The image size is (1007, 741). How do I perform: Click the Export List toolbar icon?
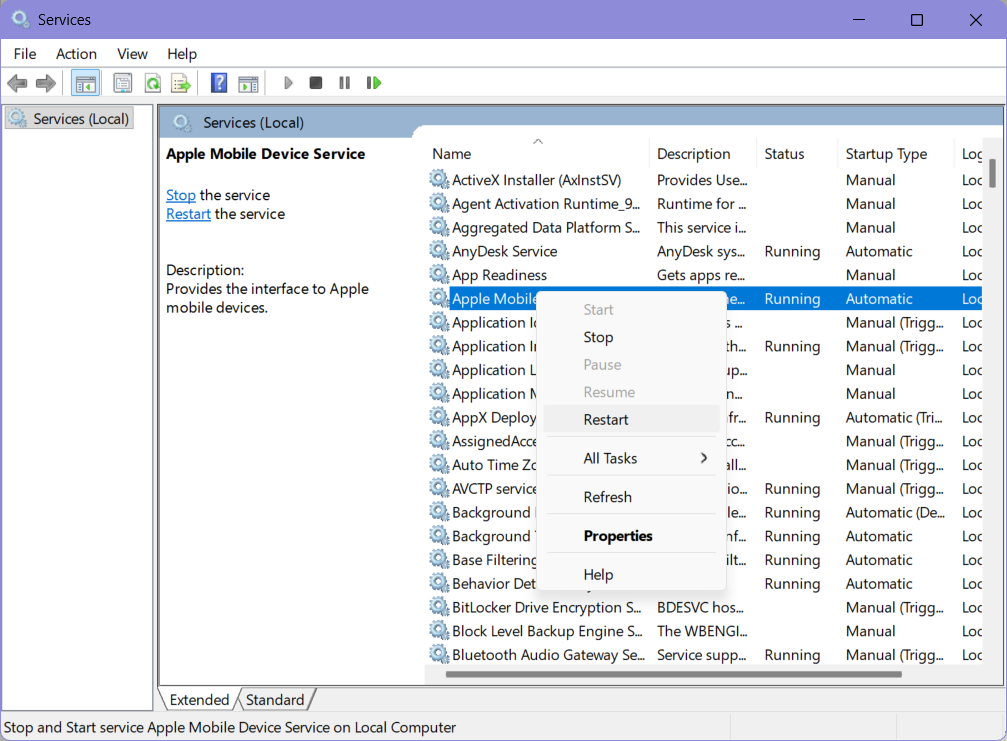point(180,83)
